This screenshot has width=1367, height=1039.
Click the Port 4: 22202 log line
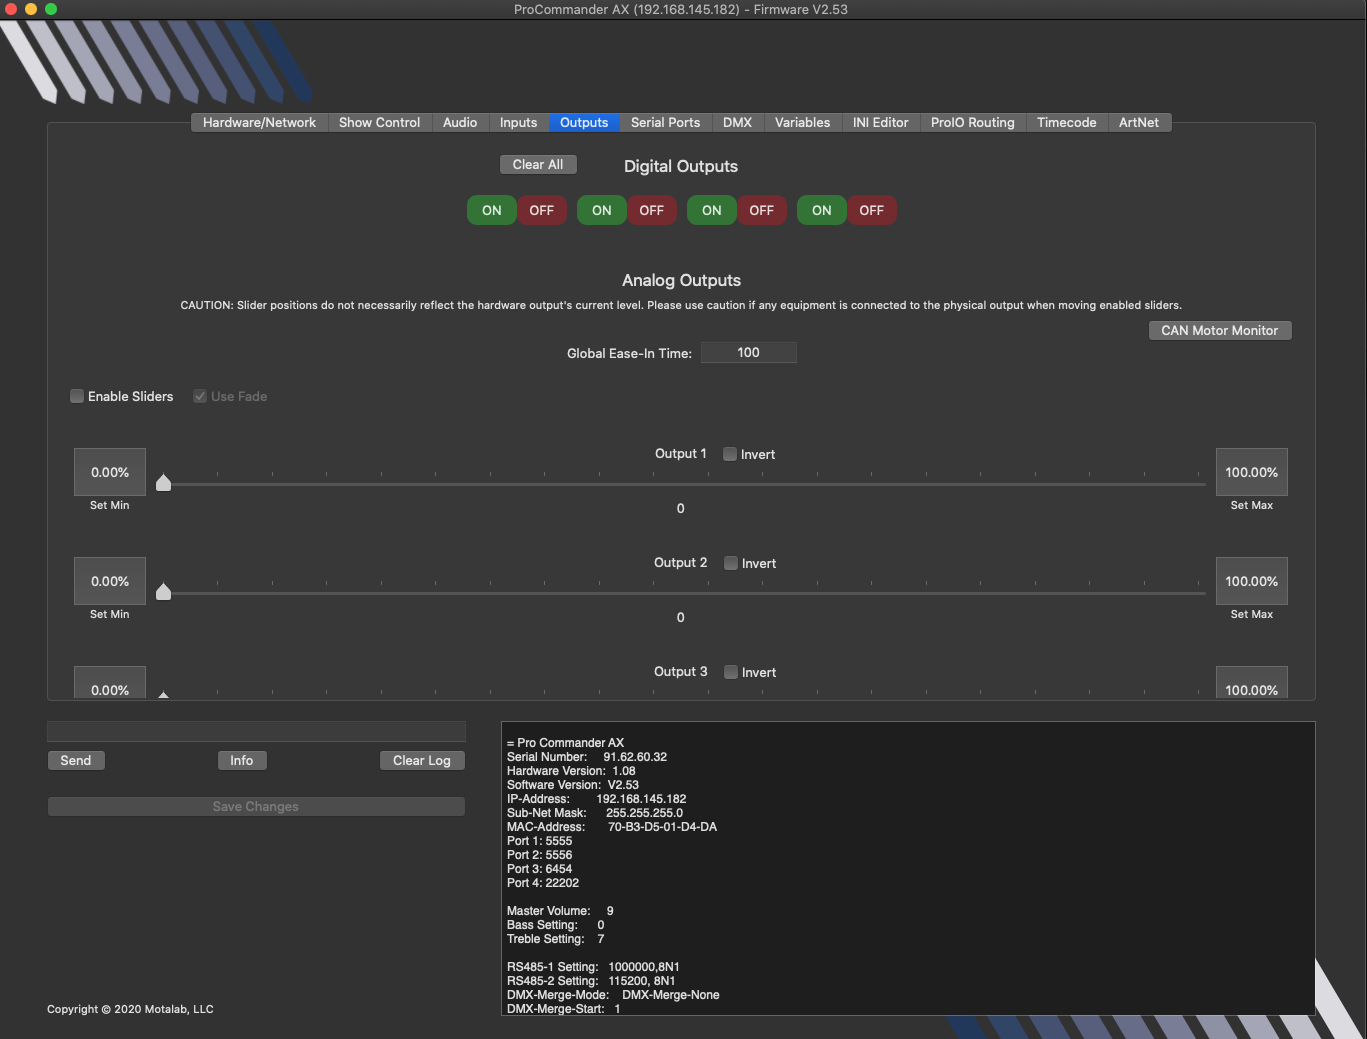(x=543, y=883)
